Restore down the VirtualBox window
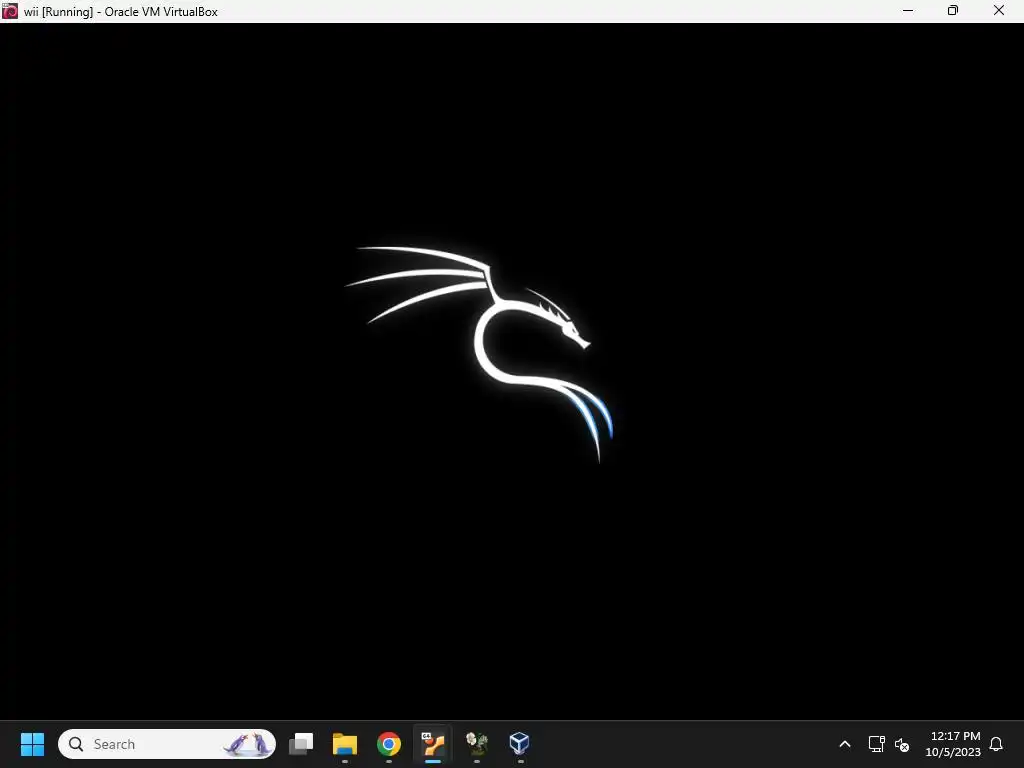Viewport: 1024px width, 768px height. tap(953, 11)
